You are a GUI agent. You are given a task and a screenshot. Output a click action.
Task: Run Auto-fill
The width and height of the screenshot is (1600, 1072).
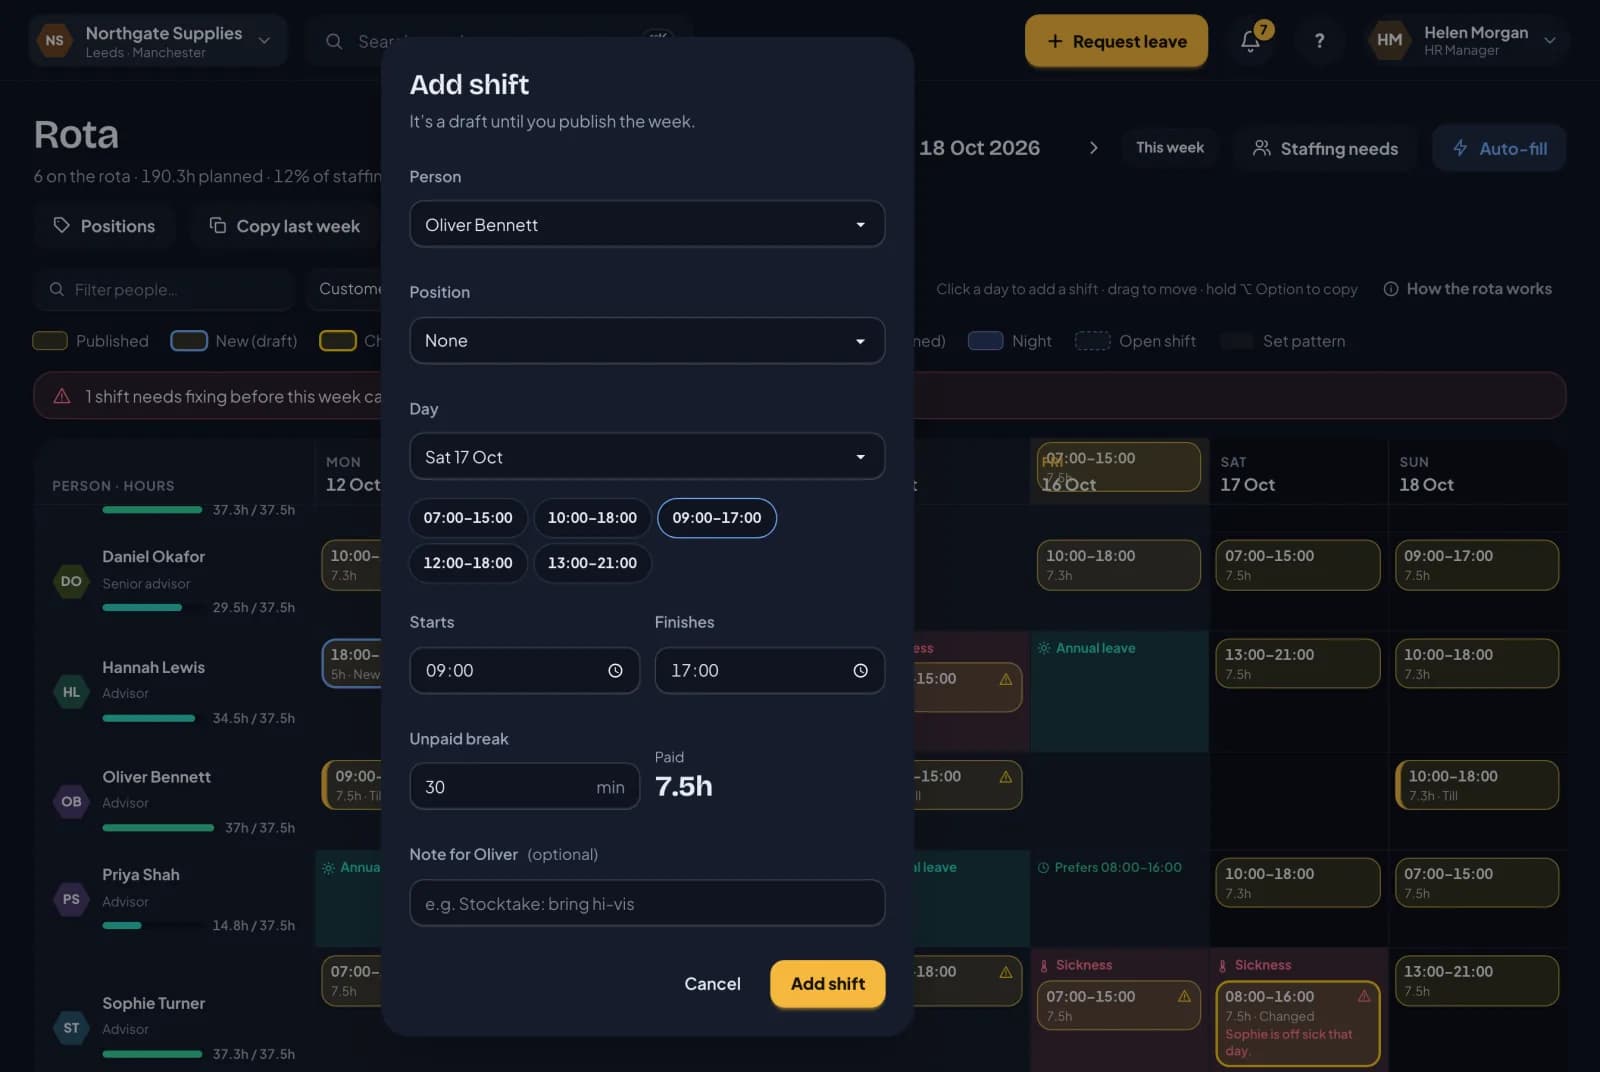[1499, 148]
